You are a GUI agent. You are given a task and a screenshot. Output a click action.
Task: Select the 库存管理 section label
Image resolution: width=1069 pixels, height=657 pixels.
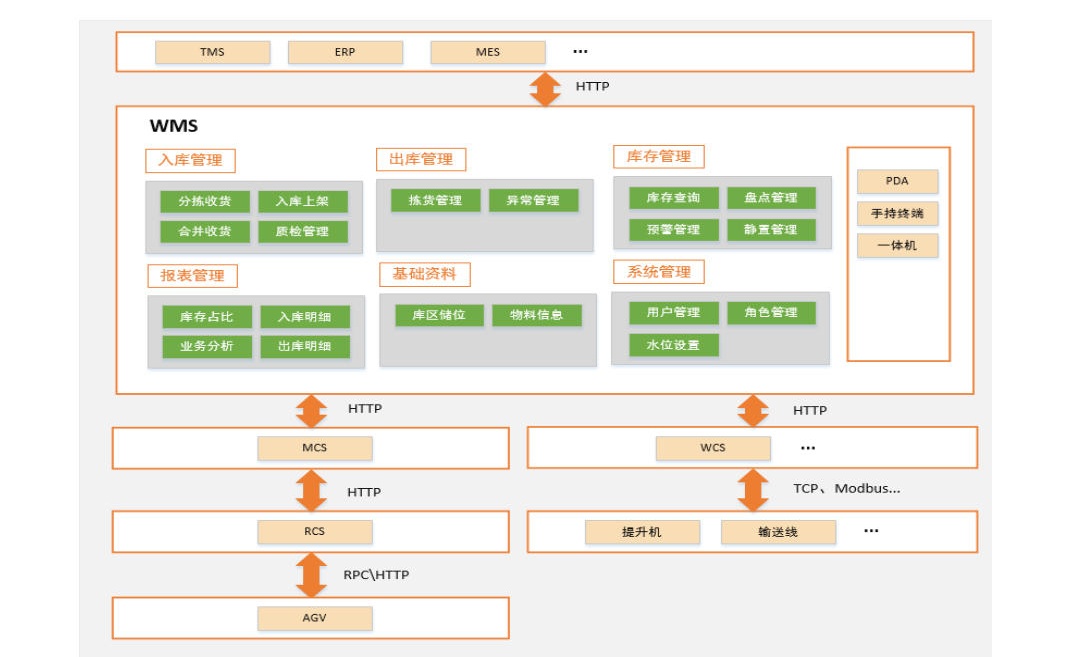coord(658,157)
